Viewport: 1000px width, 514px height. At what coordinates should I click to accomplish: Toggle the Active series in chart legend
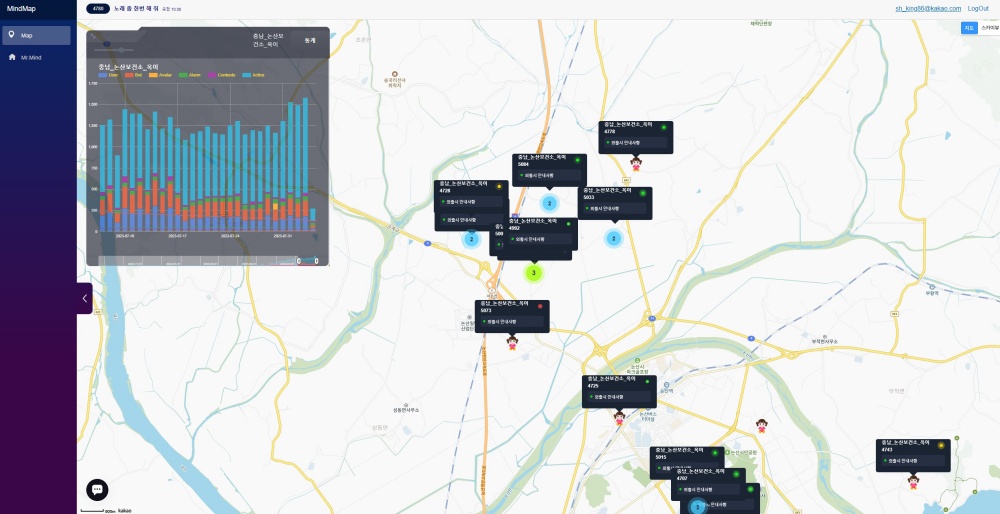pyautogui.click(x=253, y=75)
